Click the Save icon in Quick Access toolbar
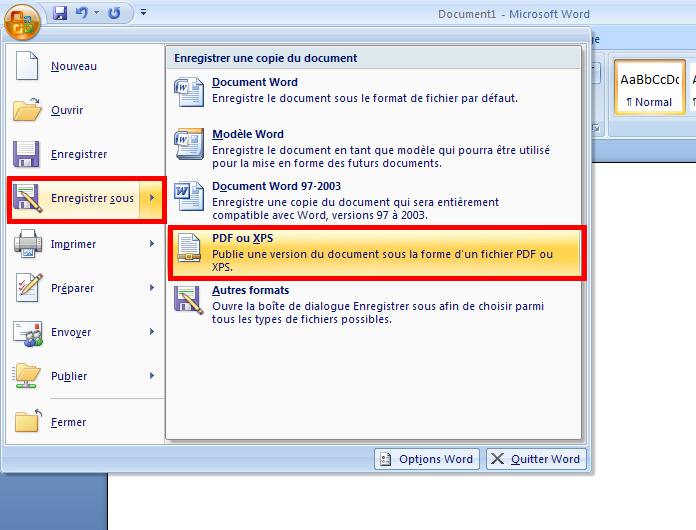 (60, 14)
